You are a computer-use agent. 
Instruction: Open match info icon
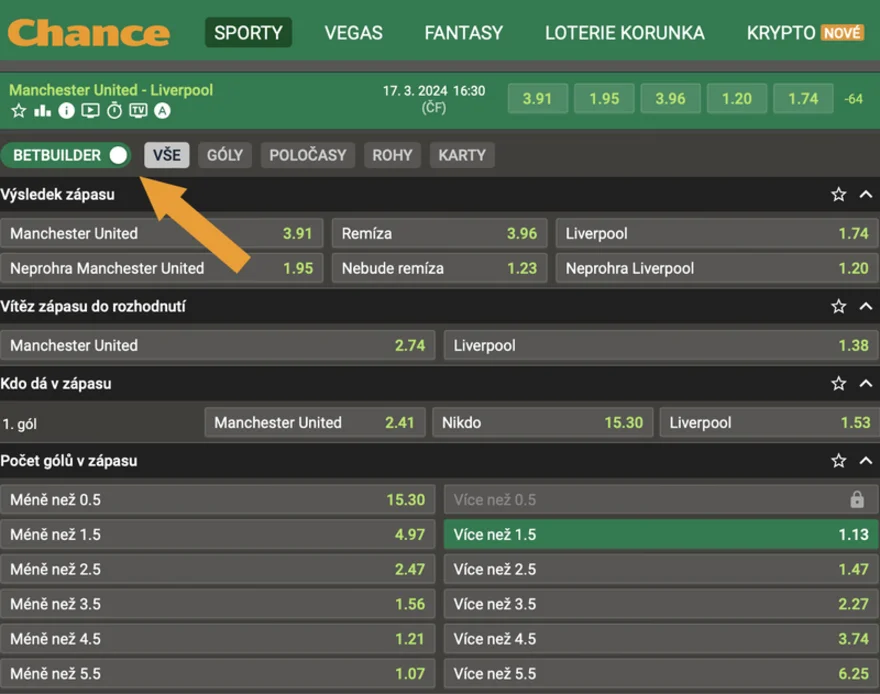pyautogui.click(x=66, y=111)
